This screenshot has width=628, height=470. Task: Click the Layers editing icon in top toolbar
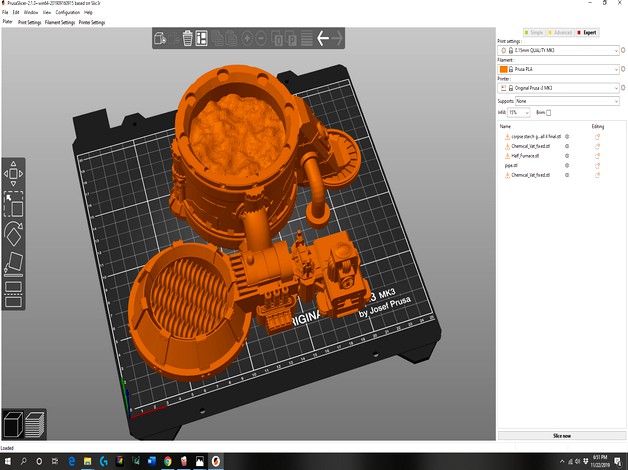pyautogui.click(x=307, y=38)
